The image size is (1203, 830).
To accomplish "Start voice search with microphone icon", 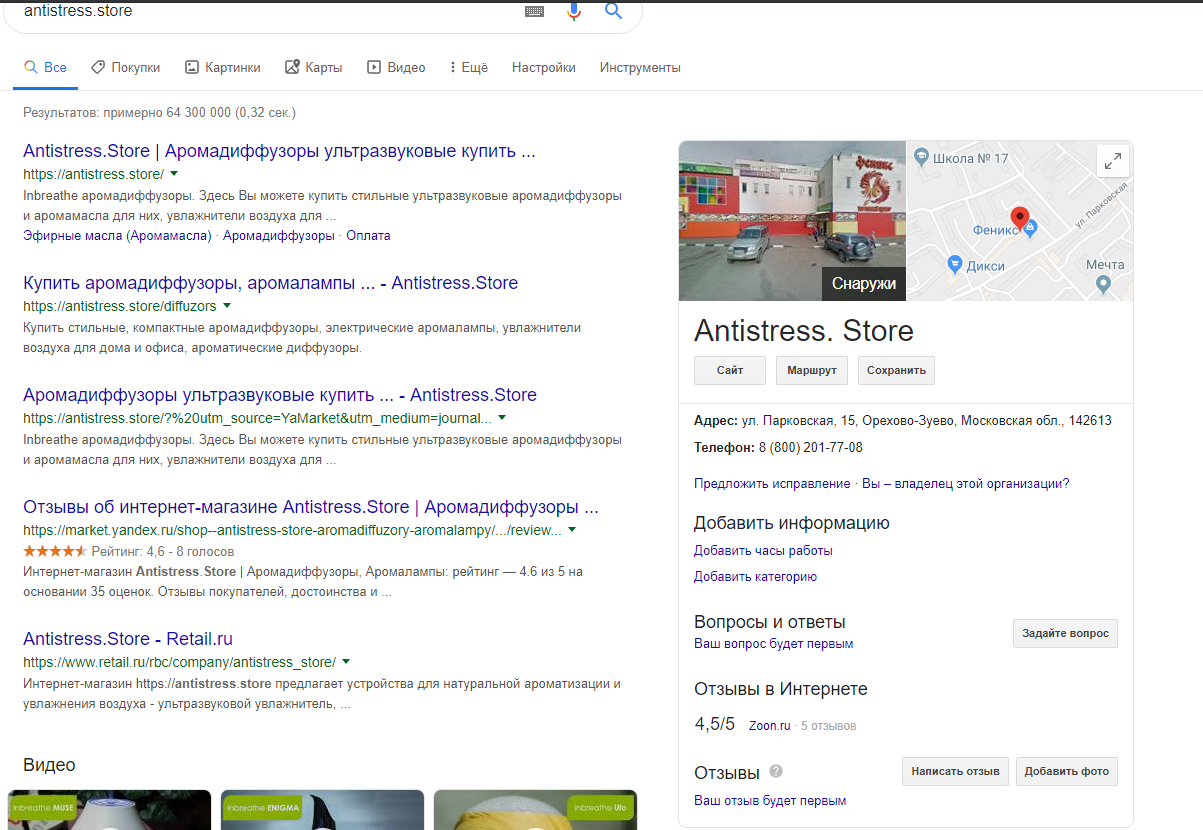I will [574, 12].
